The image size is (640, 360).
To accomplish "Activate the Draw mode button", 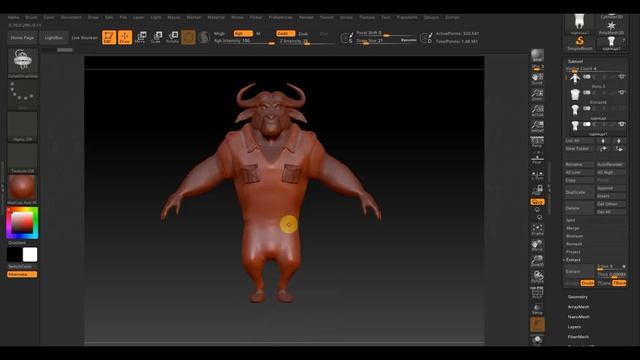I will point(125,37).
